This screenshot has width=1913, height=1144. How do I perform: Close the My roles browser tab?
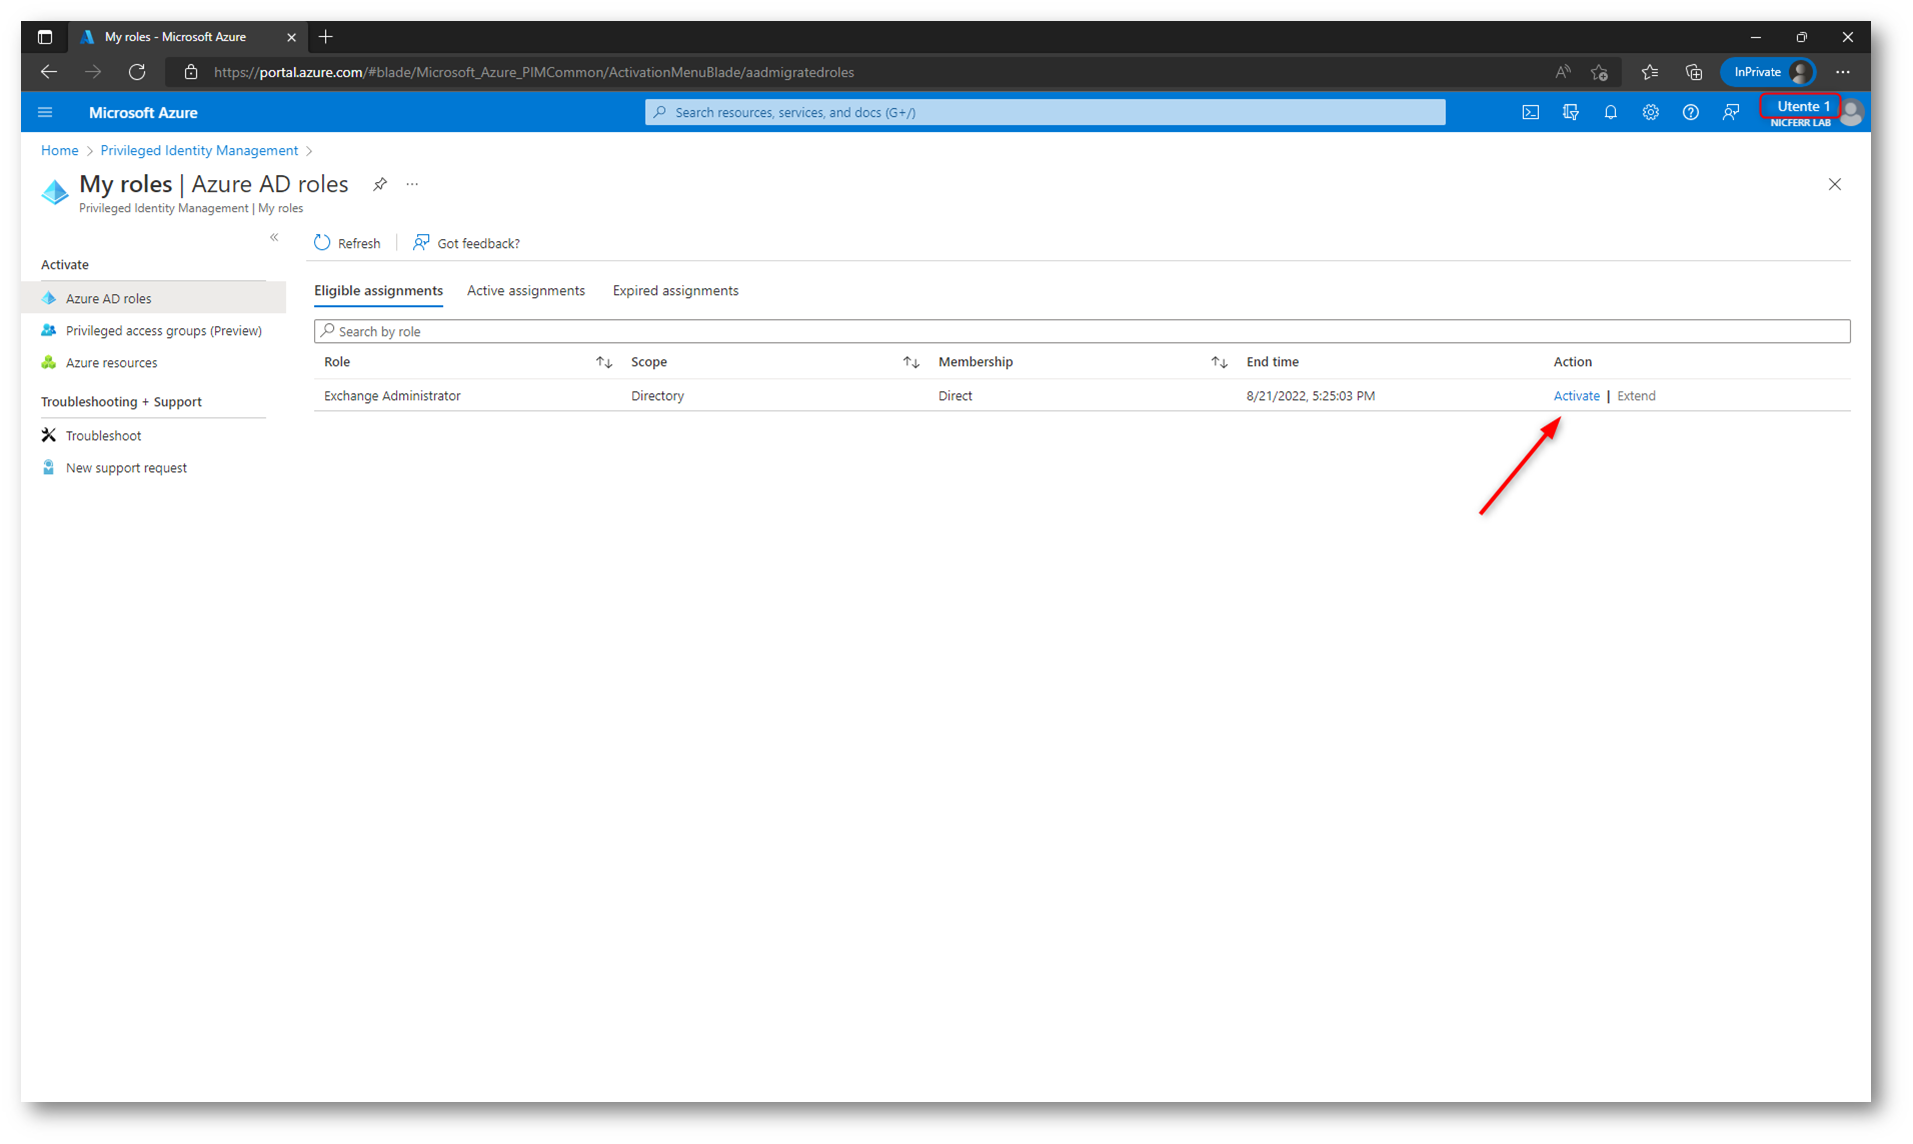click(x=291, y=37)
